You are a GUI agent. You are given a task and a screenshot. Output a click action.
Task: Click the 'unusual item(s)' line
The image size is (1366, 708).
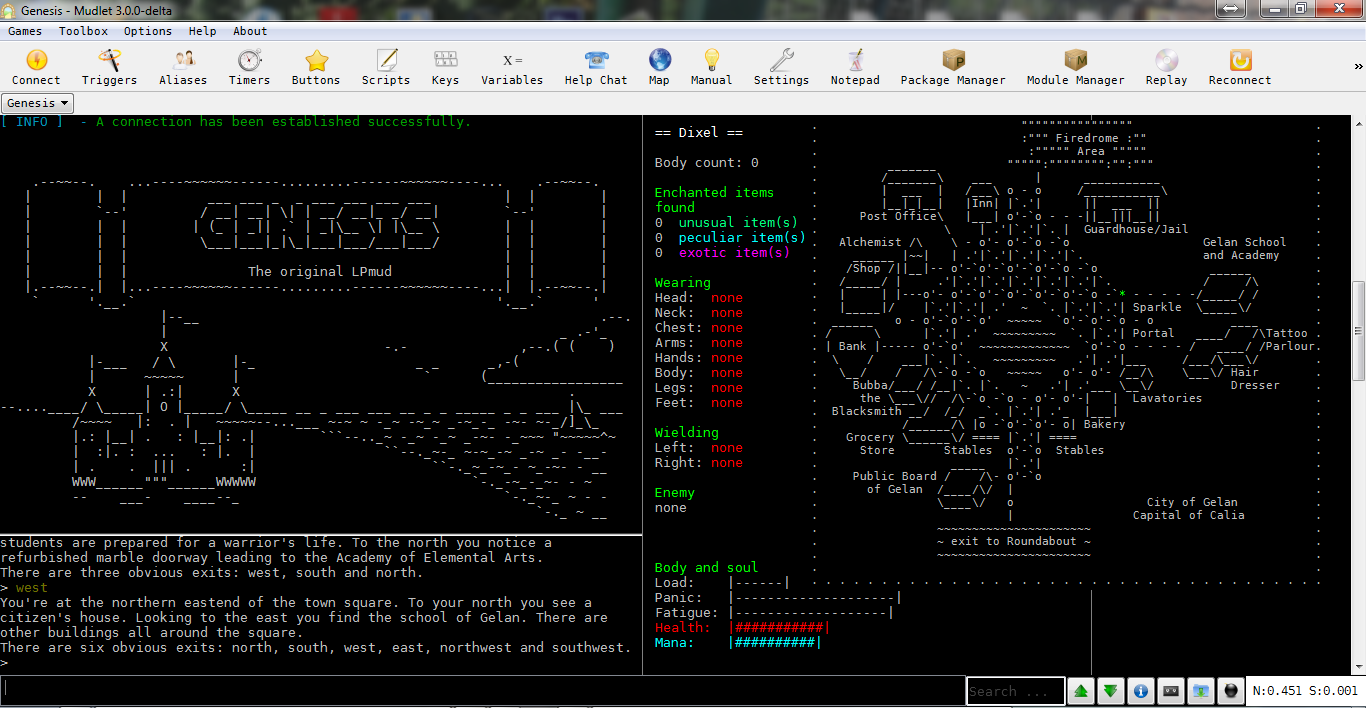click(738, 222)
